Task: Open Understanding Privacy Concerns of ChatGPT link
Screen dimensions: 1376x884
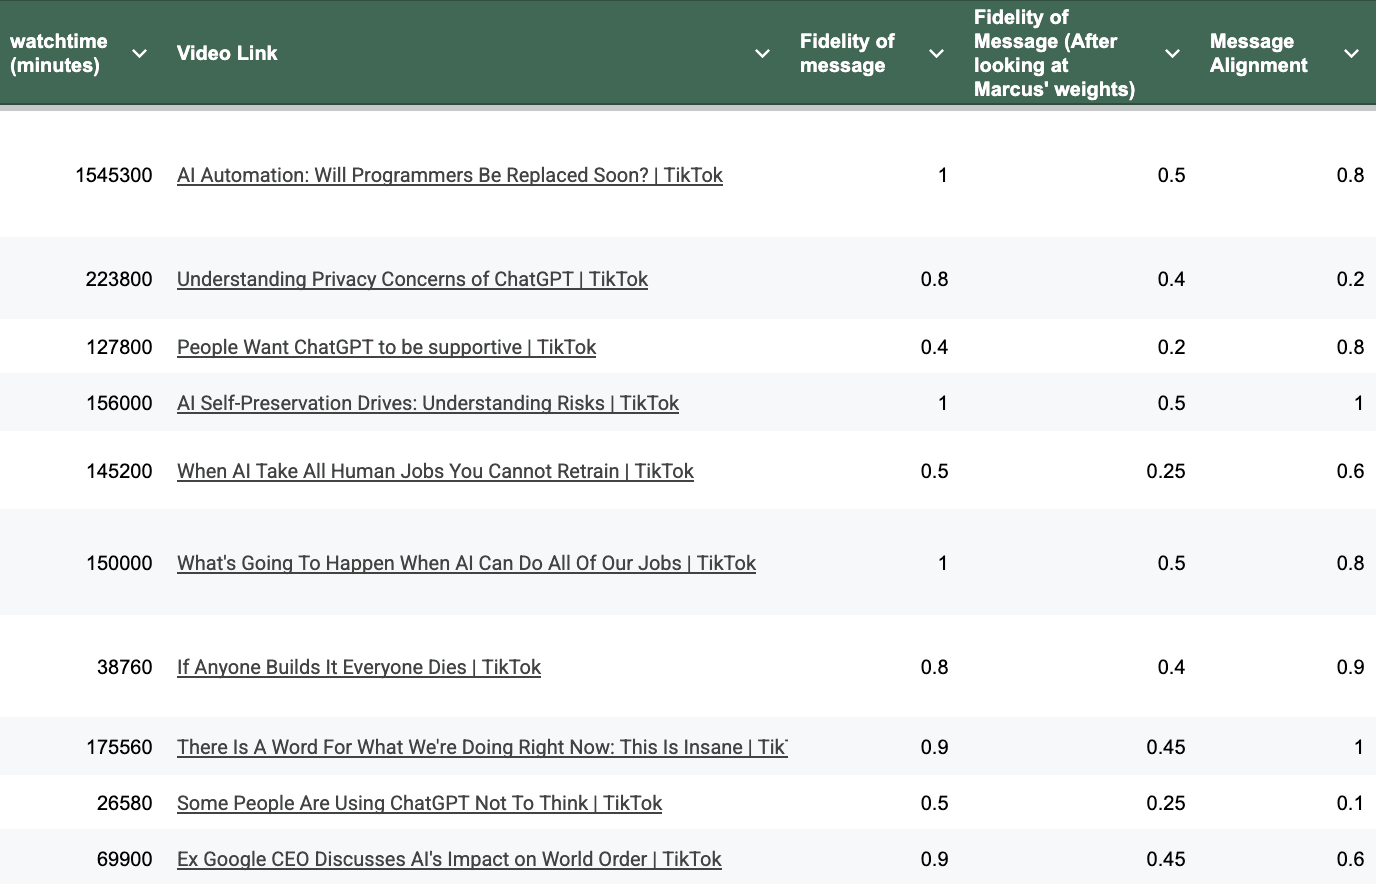Action: pos(412,279)
